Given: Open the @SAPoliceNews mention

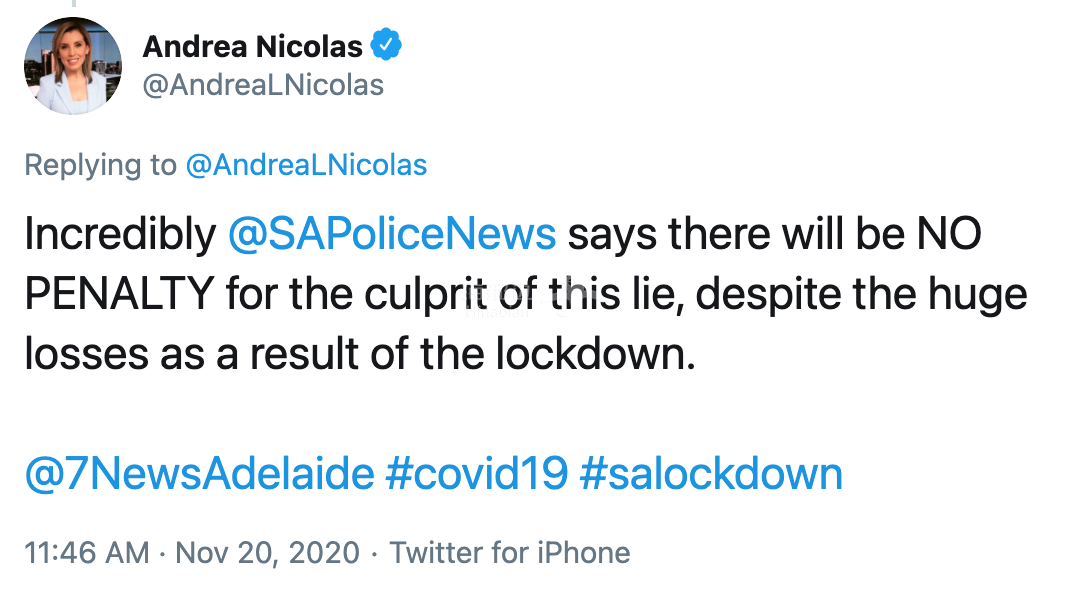Looking at the screenshot, I should pyautogui.click(x=391, y=234).
